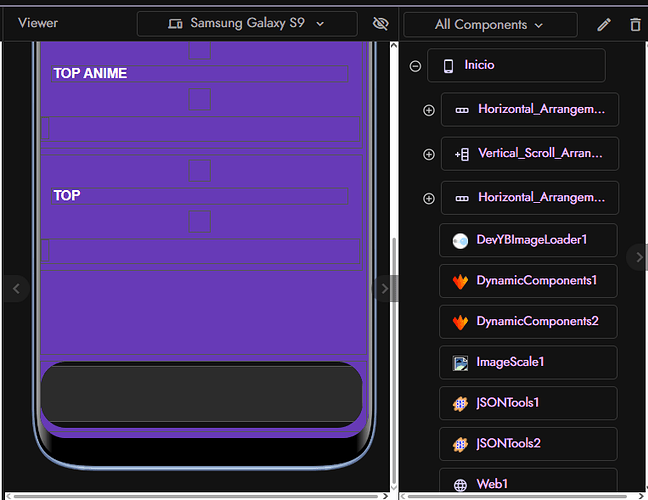Viewport: 648px width, 500px height.
Task: Open the Samsung Galaxy S9 device dropdown
Action: click(247, 24)
